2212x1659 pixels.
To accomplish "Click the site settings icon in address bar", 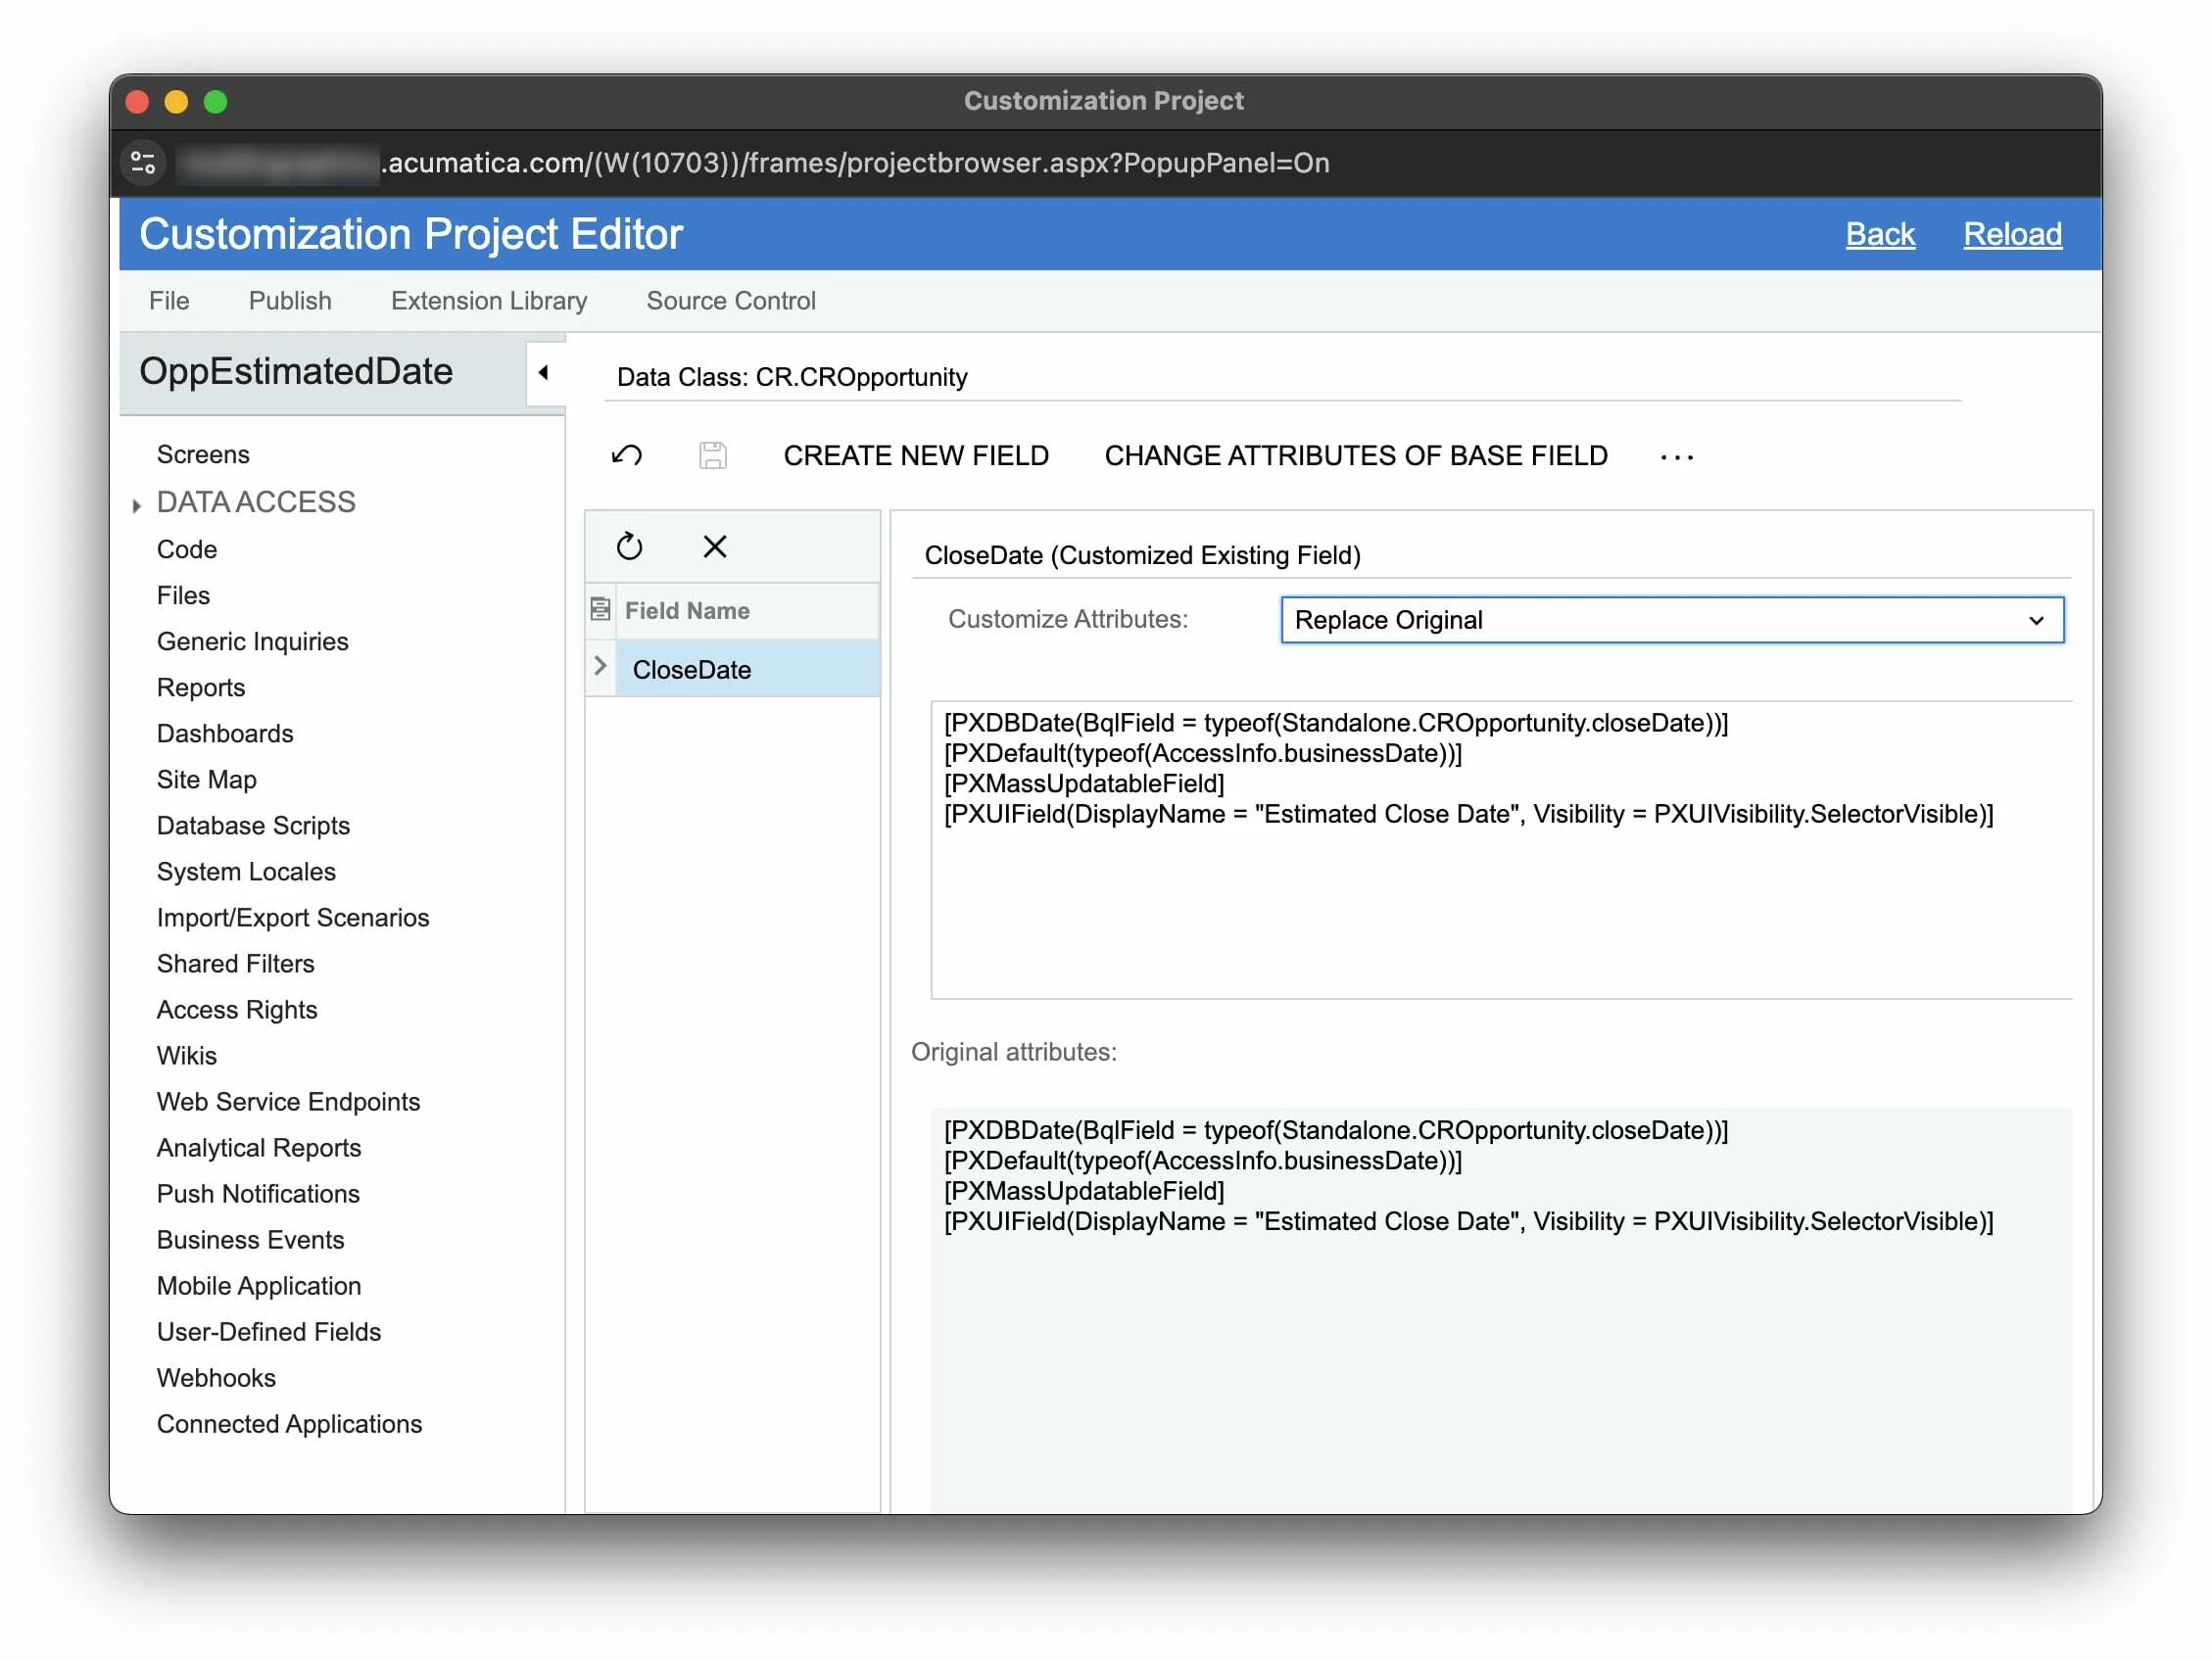I will coord(144,162).
